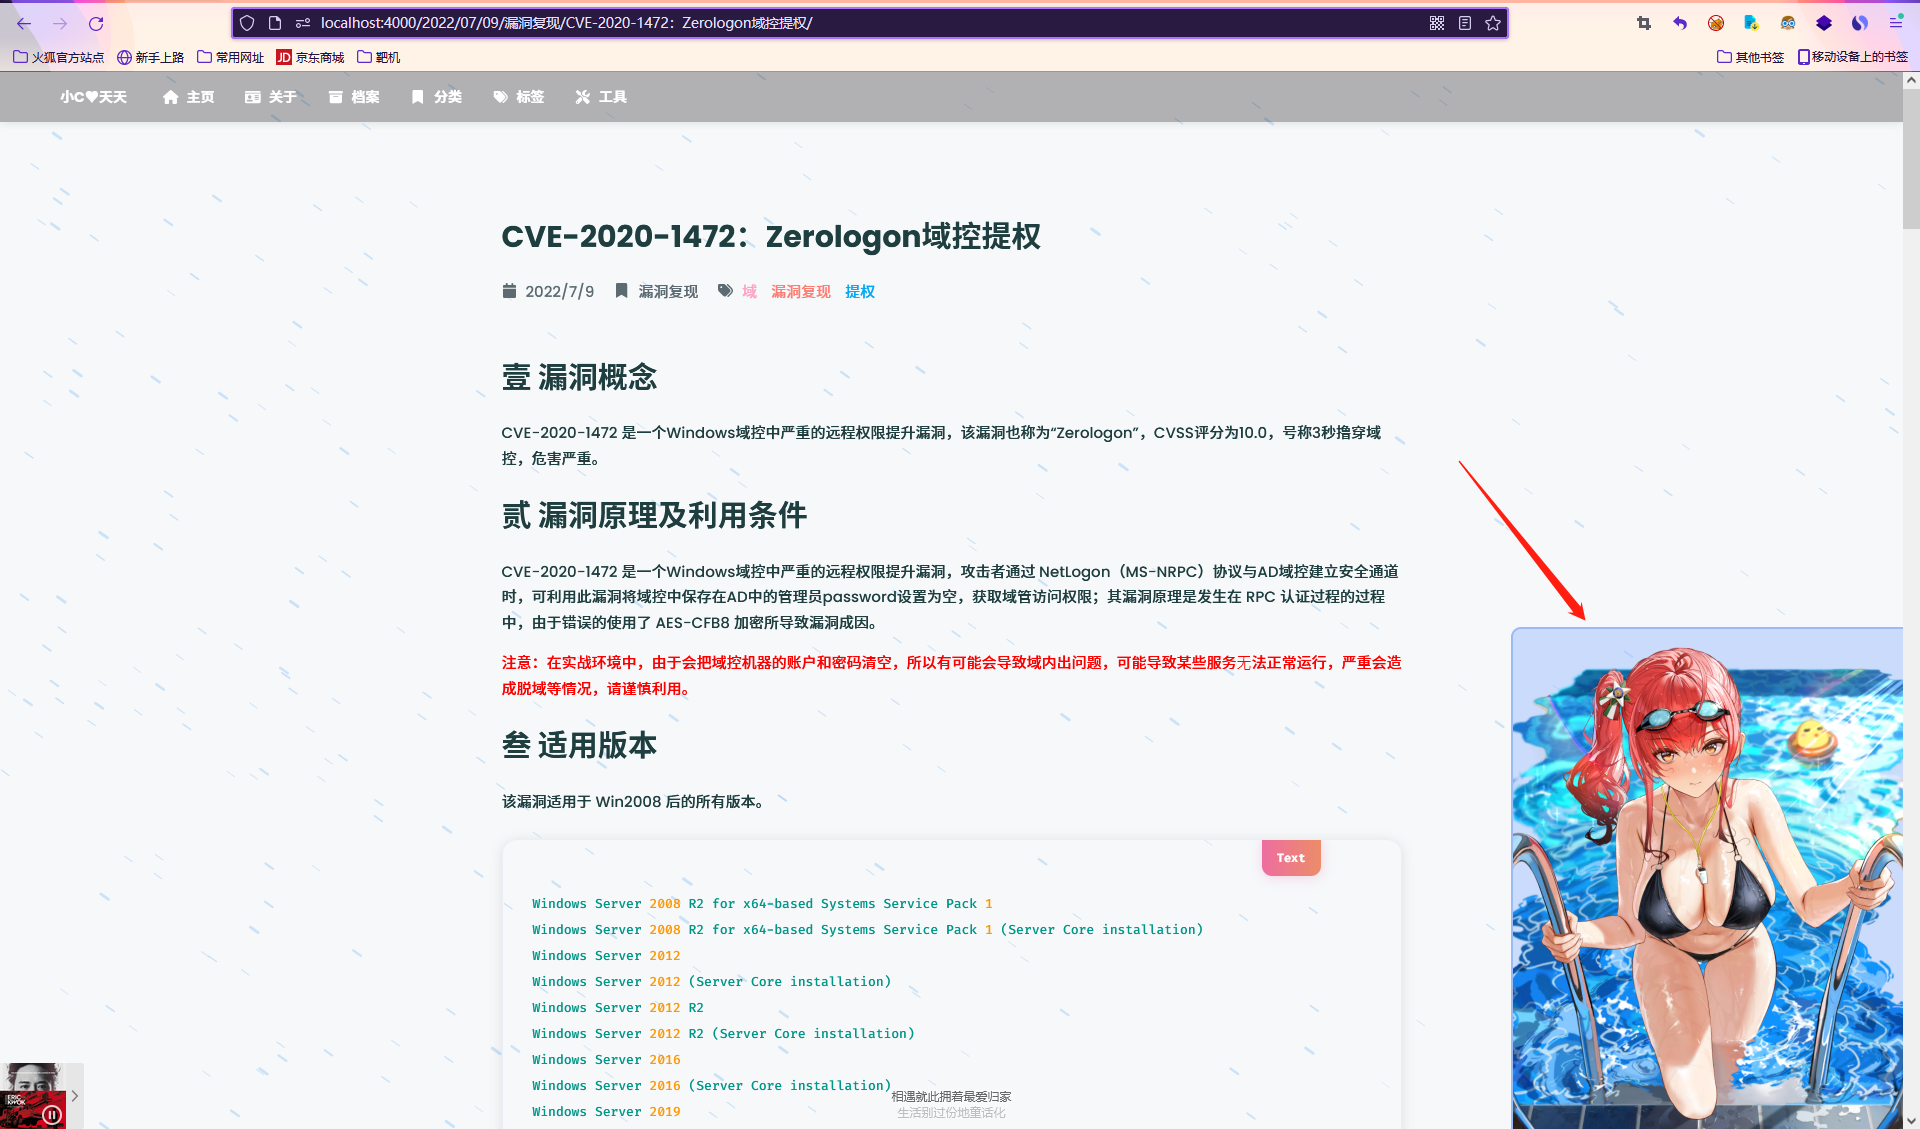Screen dimensions: 1920x1129
Task: Open the 常用网址 bookmark folder
Action: 230,57
